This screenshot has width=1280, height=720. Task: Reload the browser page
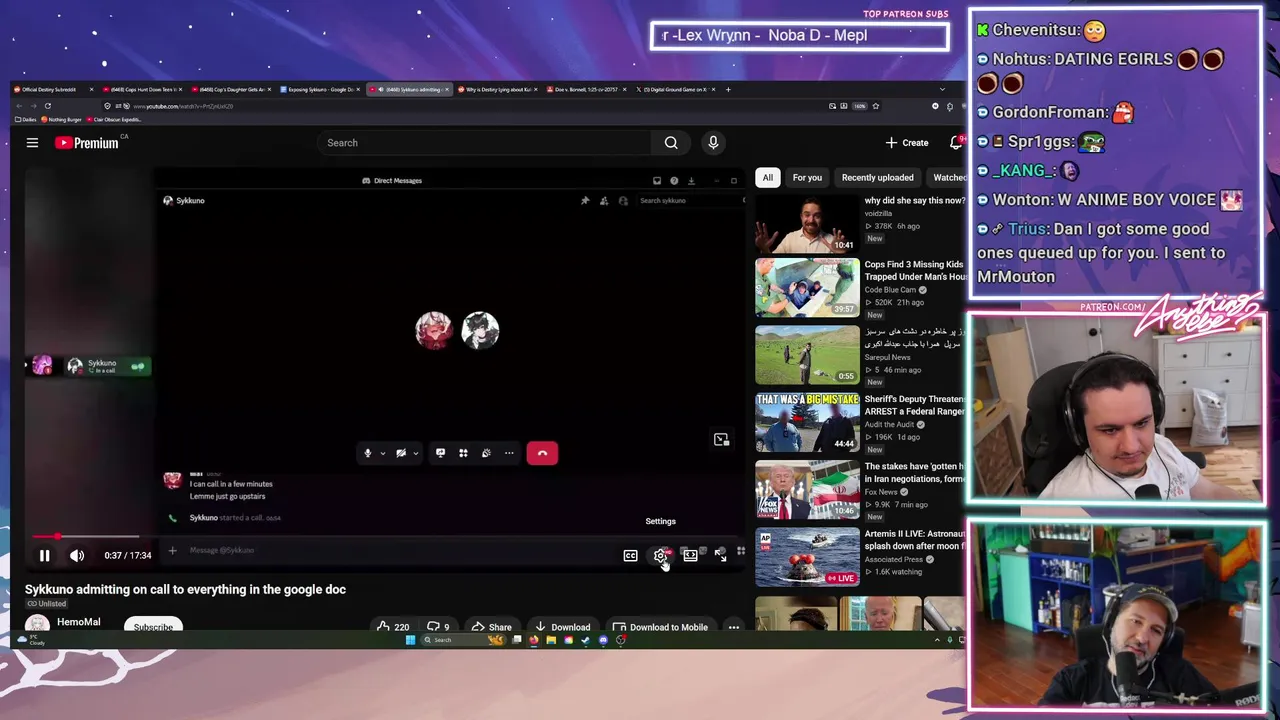tap(47, 106)
